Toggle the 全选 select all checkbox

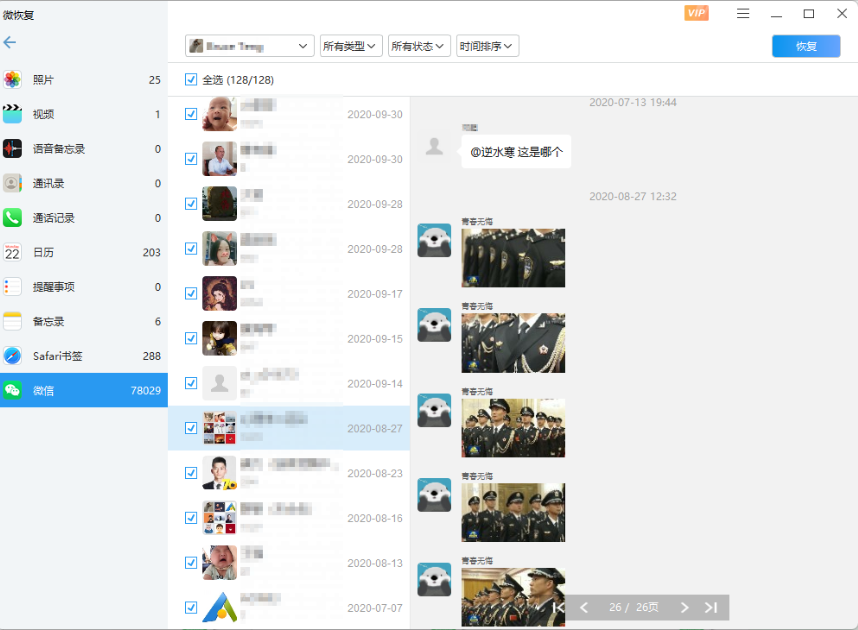(191, 80)
